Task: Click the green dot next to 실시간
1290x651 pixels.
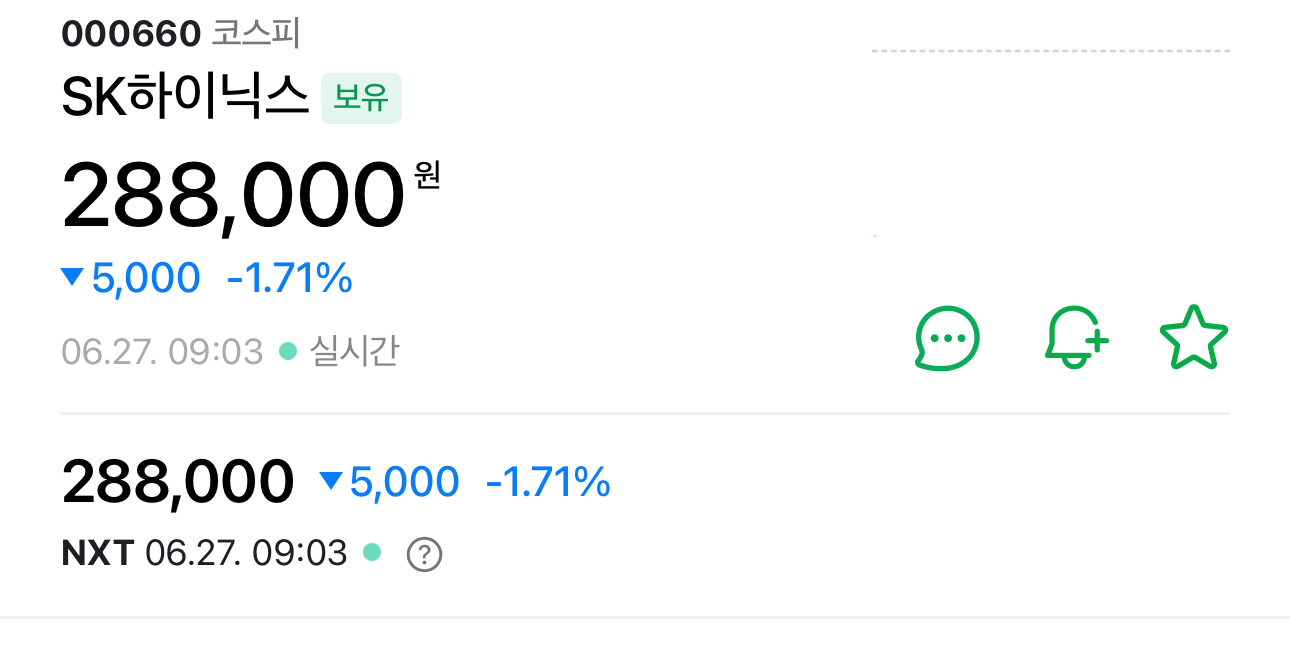Action: pos(288,352)
